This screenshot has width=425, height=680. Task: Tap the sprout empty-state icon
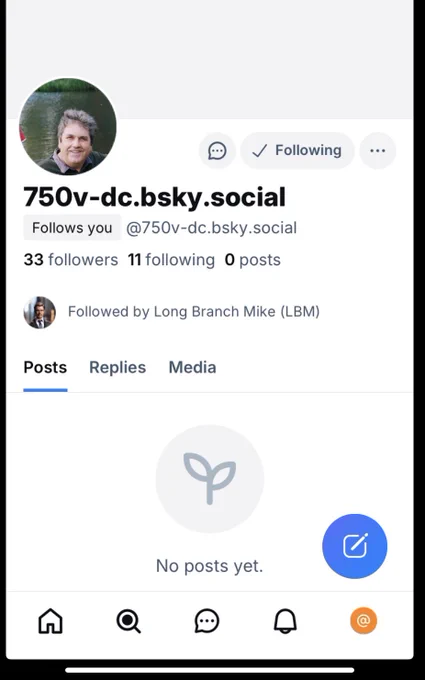[209, 479]
